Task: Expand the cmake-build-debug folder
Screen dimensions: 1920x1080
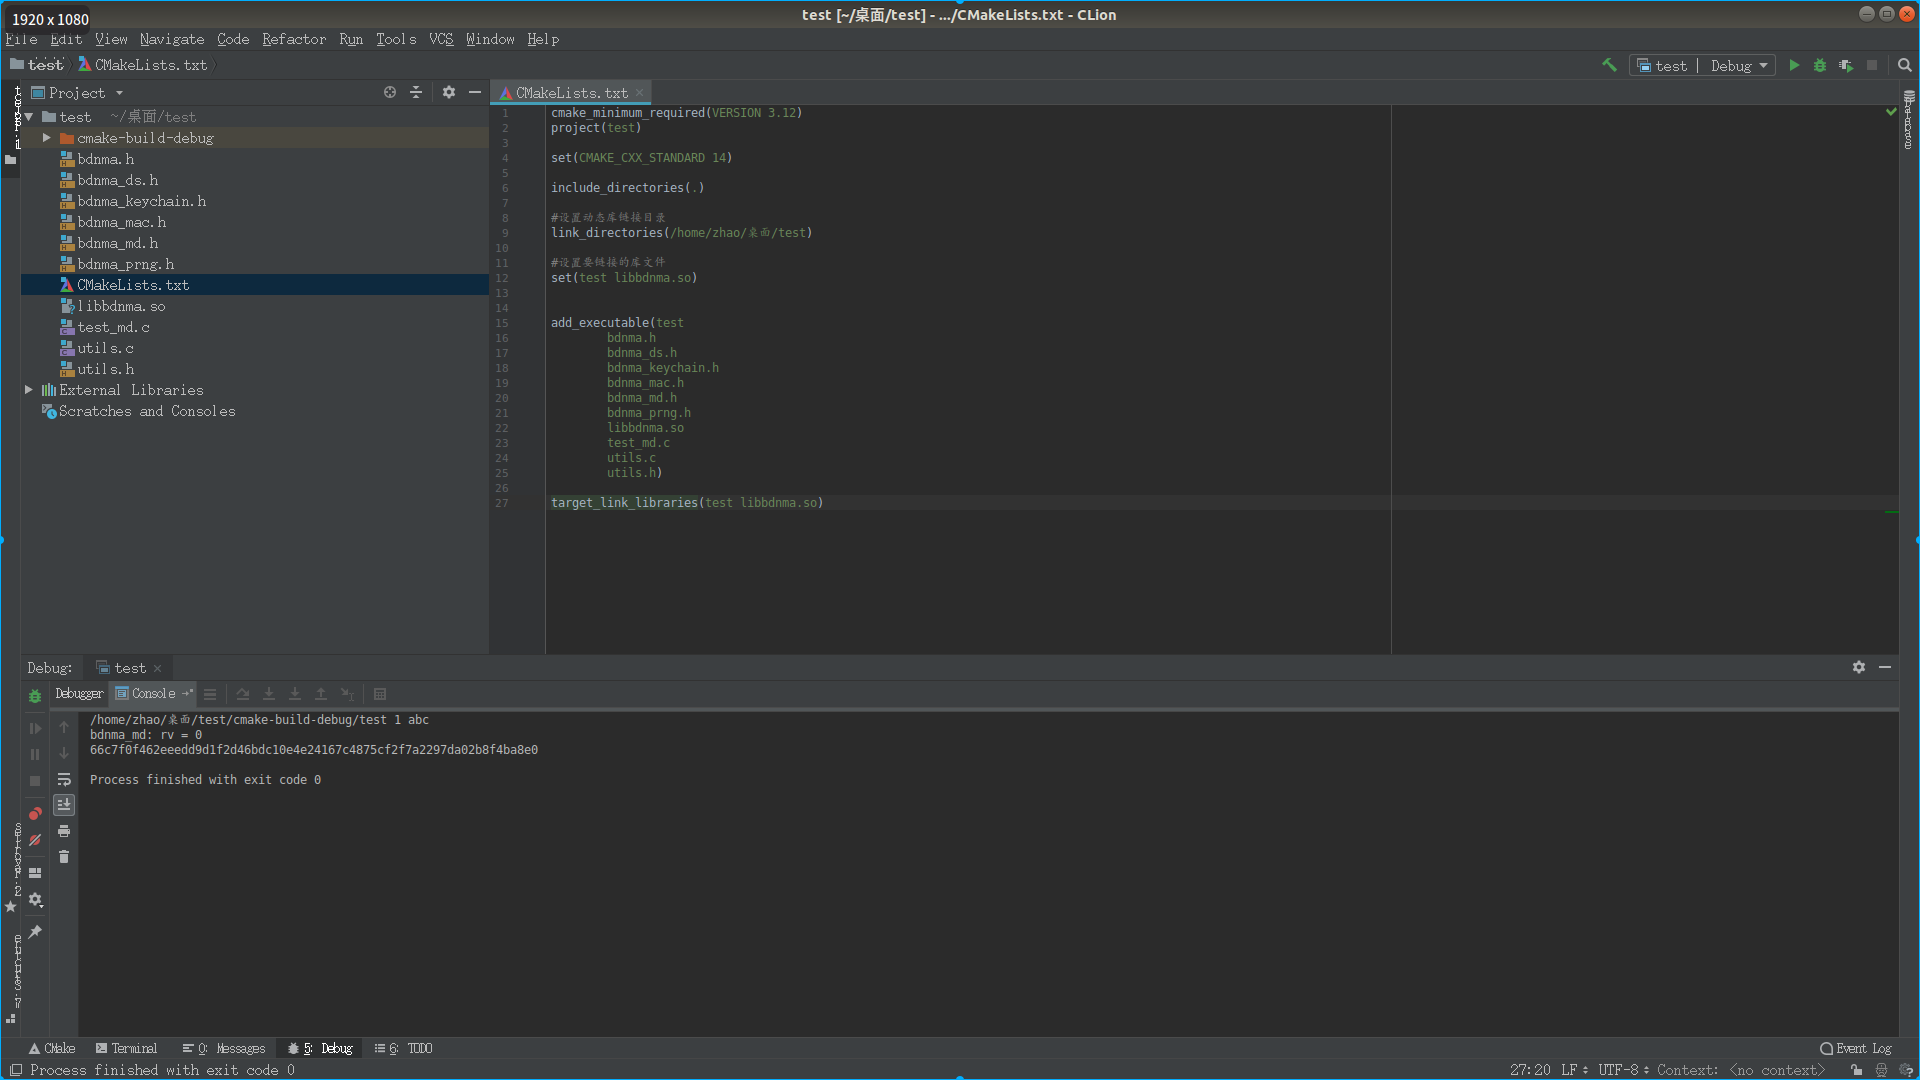Action: (x=45, y=138)
